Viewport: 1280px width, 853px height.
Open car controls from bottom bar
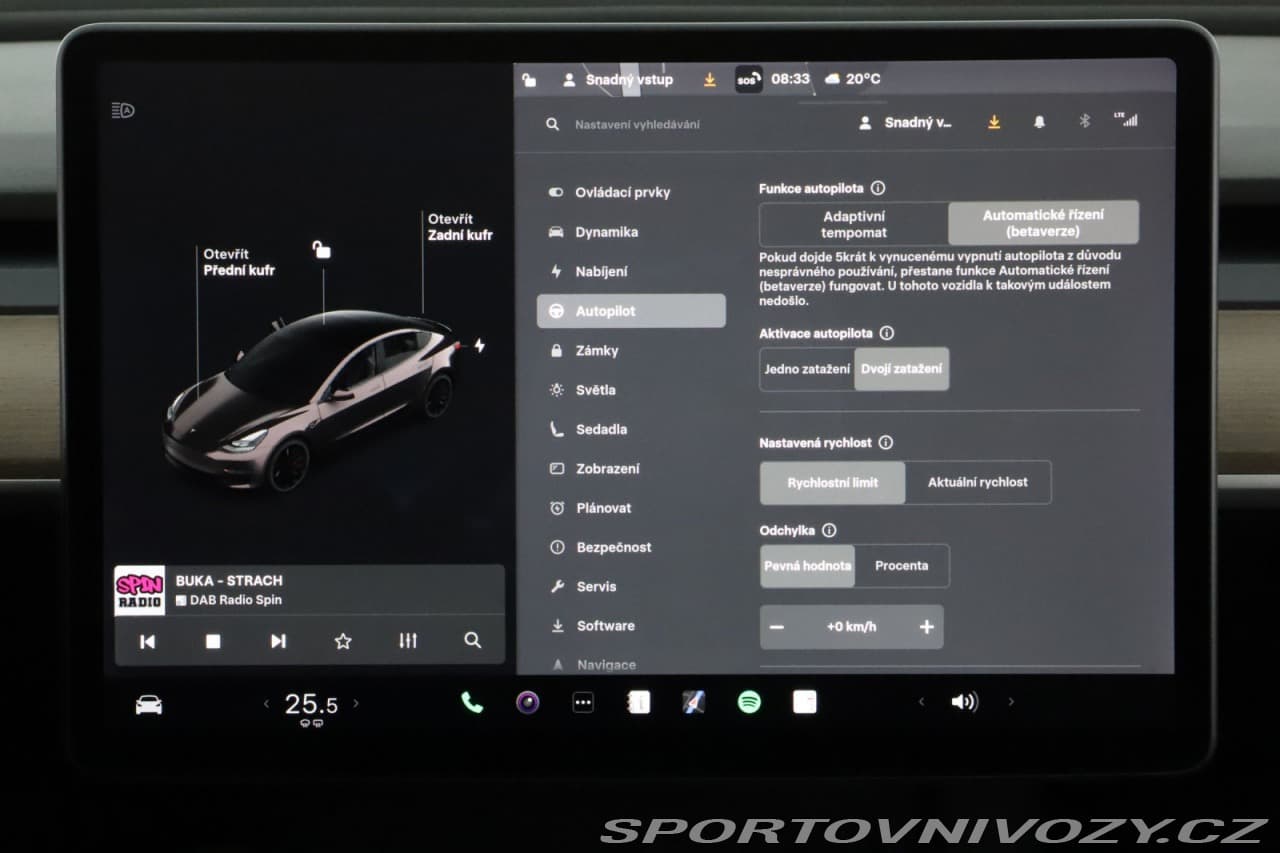(149, 705)
